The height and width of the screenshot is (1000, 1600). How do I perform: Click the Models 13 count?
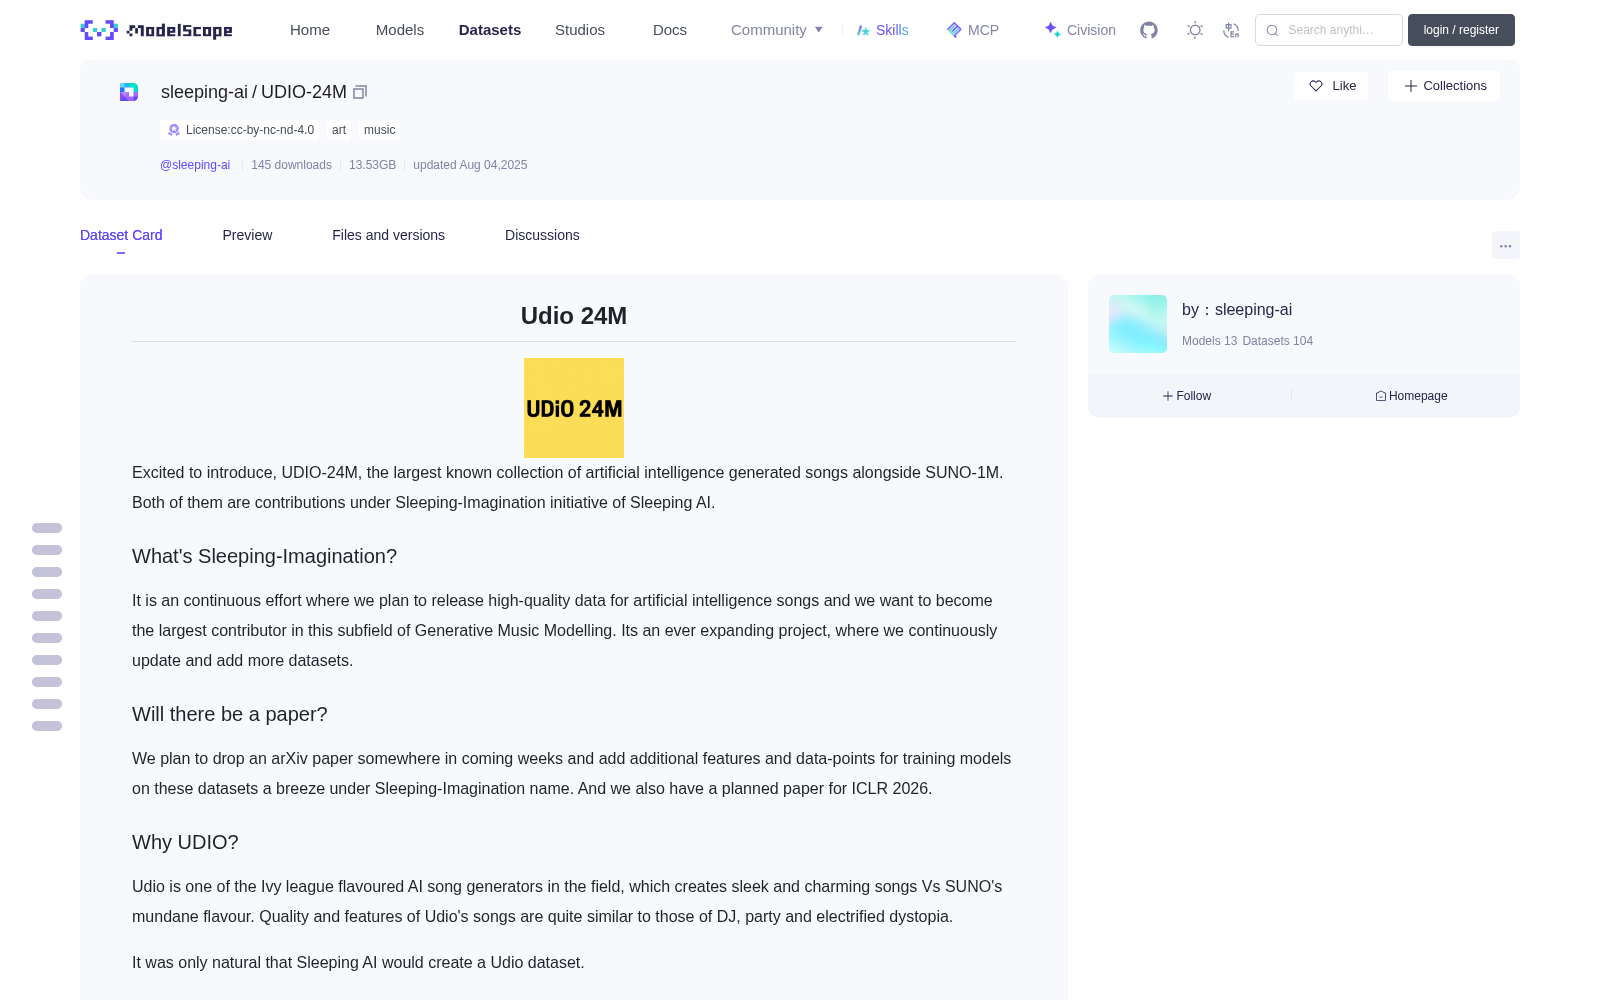click(x=1209, y=341)
